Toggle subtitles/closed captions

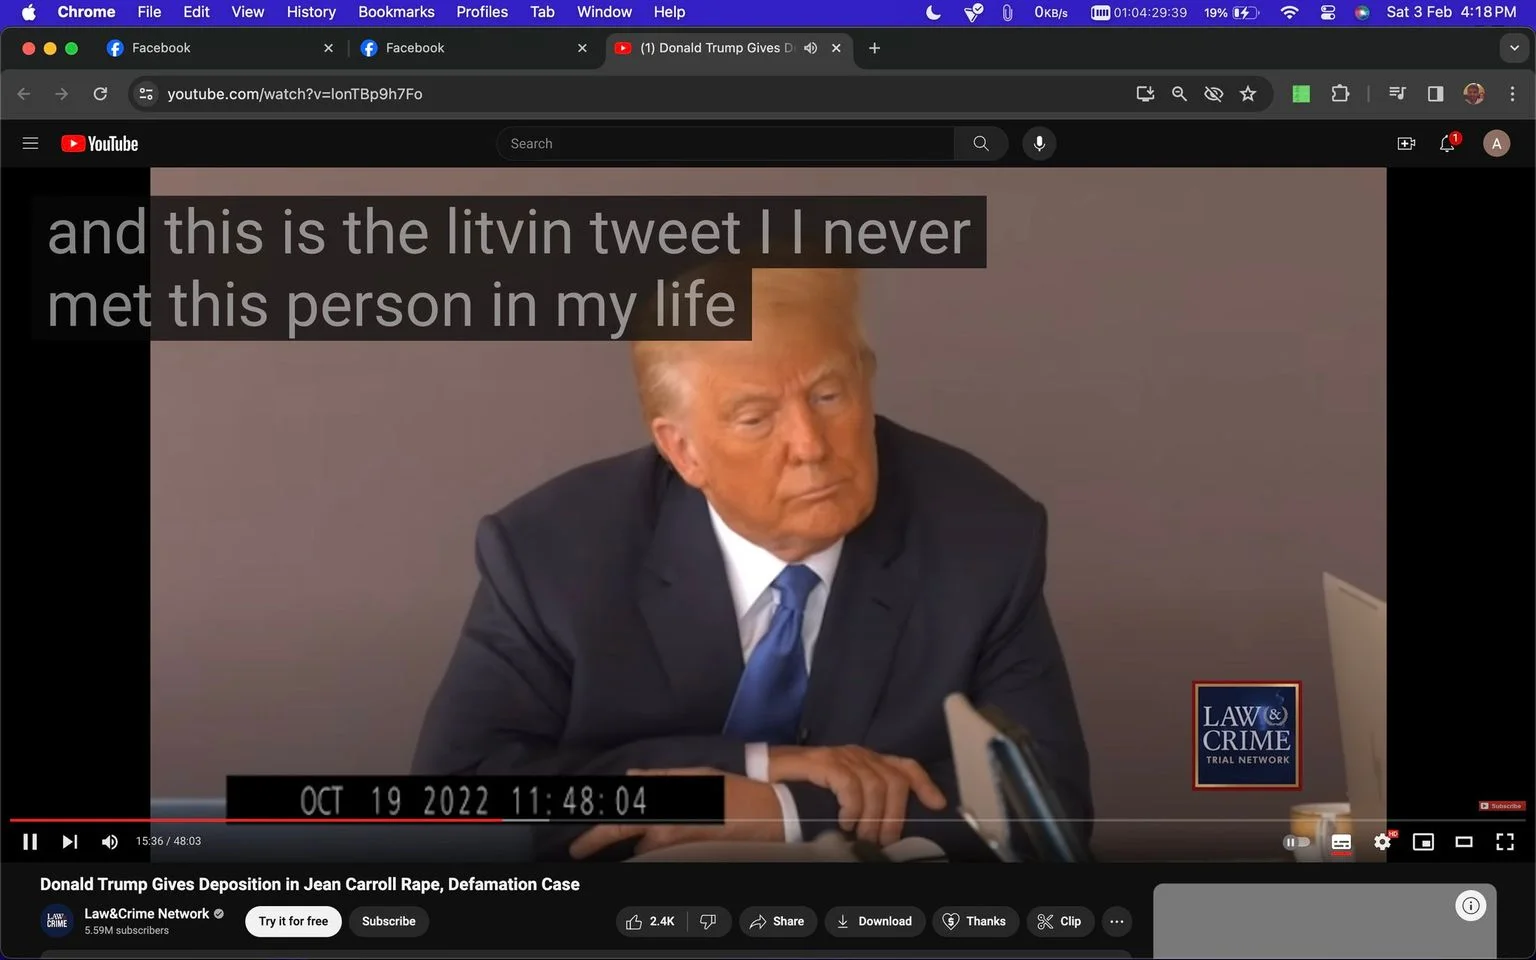pos(1341,842)
